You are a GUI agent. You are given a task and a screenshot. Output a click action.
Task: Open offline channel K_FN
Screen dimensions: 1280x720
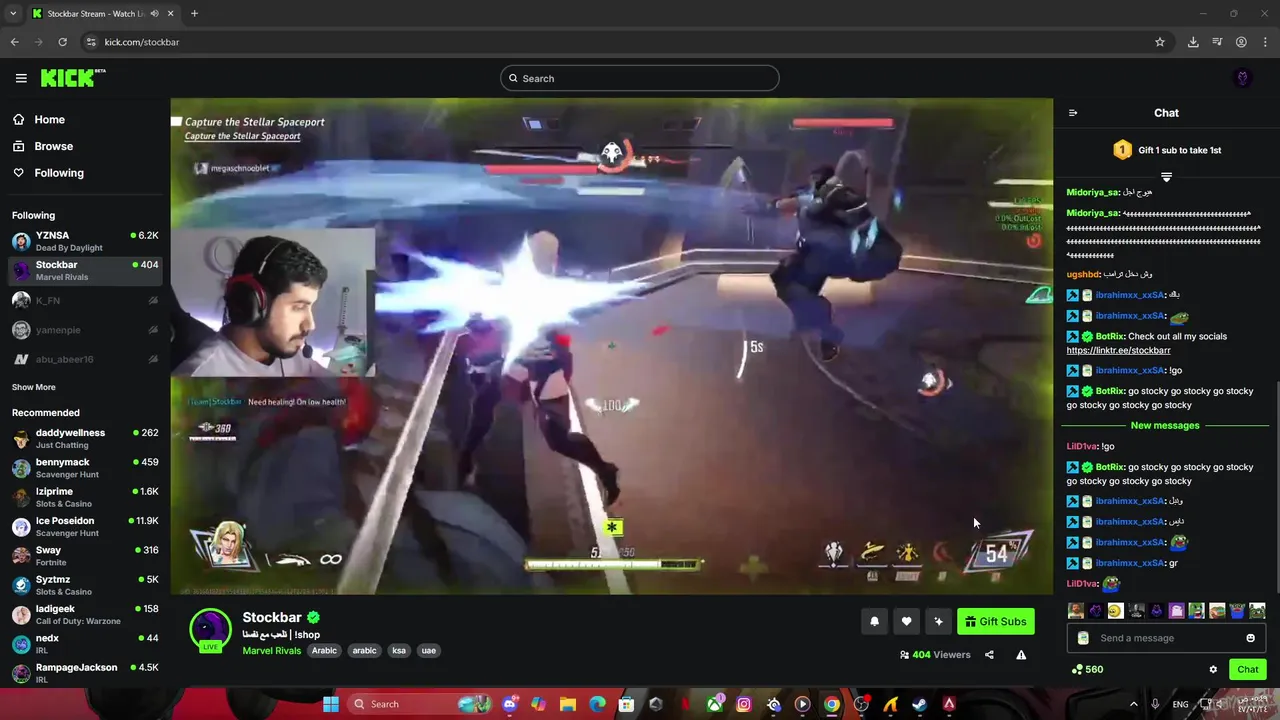point(85,300)
